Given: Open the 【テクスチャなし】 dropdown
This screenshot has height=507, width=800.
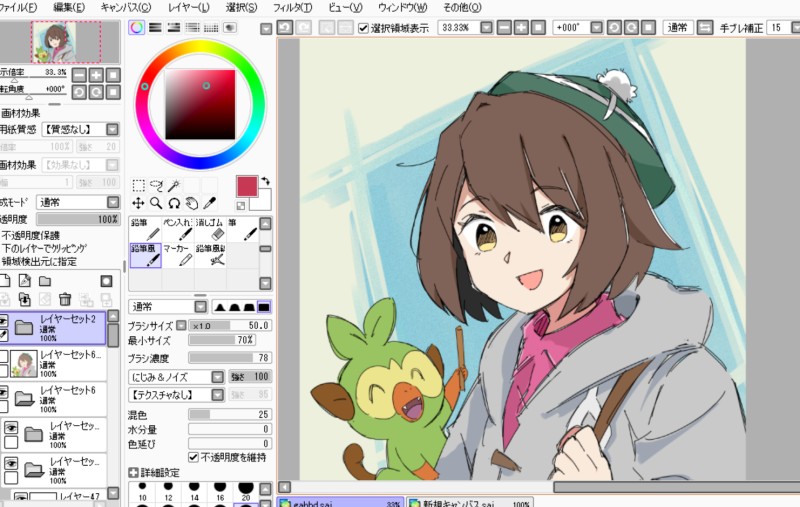Looking at the screenshot, I should (218, 394).
